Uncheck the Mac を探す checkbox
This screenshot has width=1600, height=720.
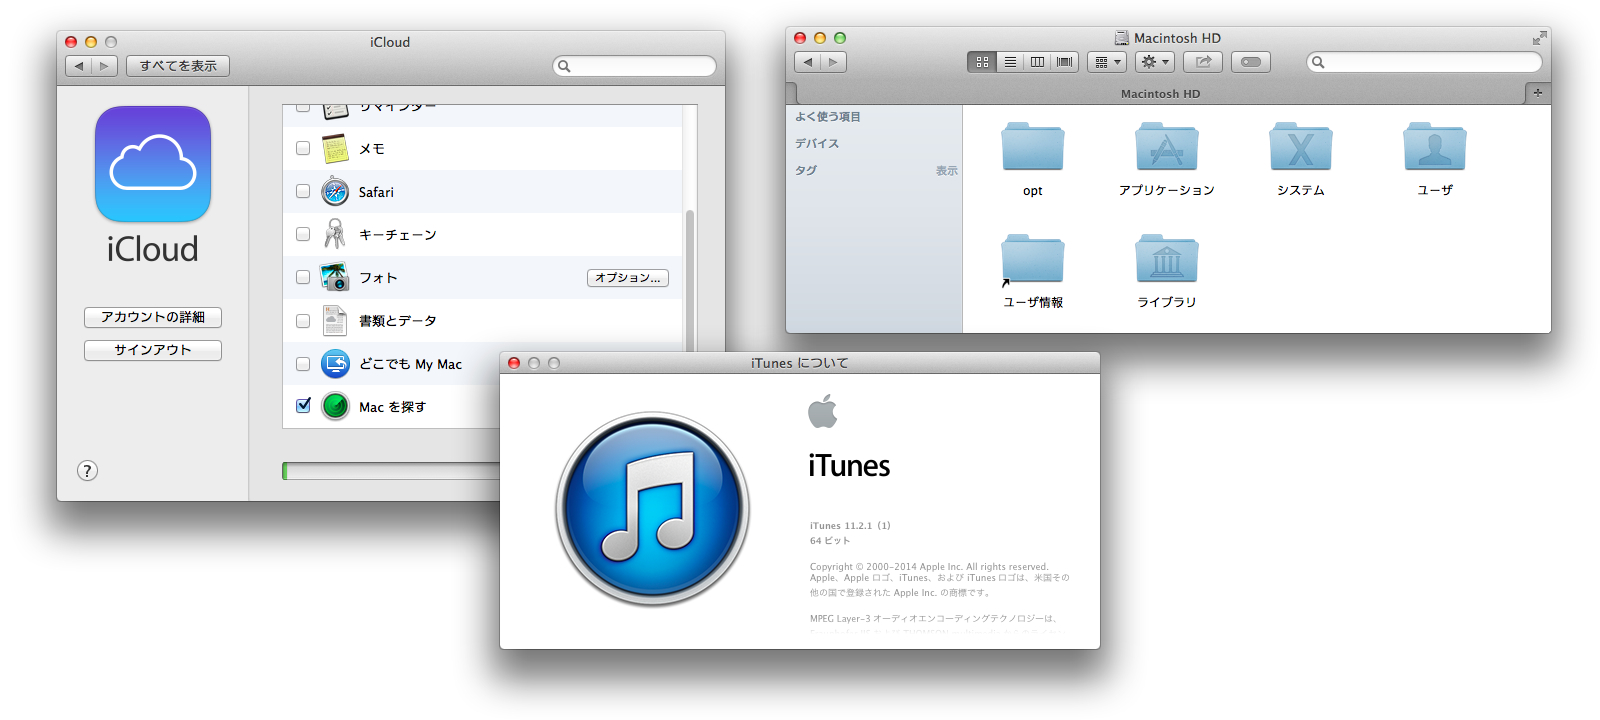[x=303, y=406]
